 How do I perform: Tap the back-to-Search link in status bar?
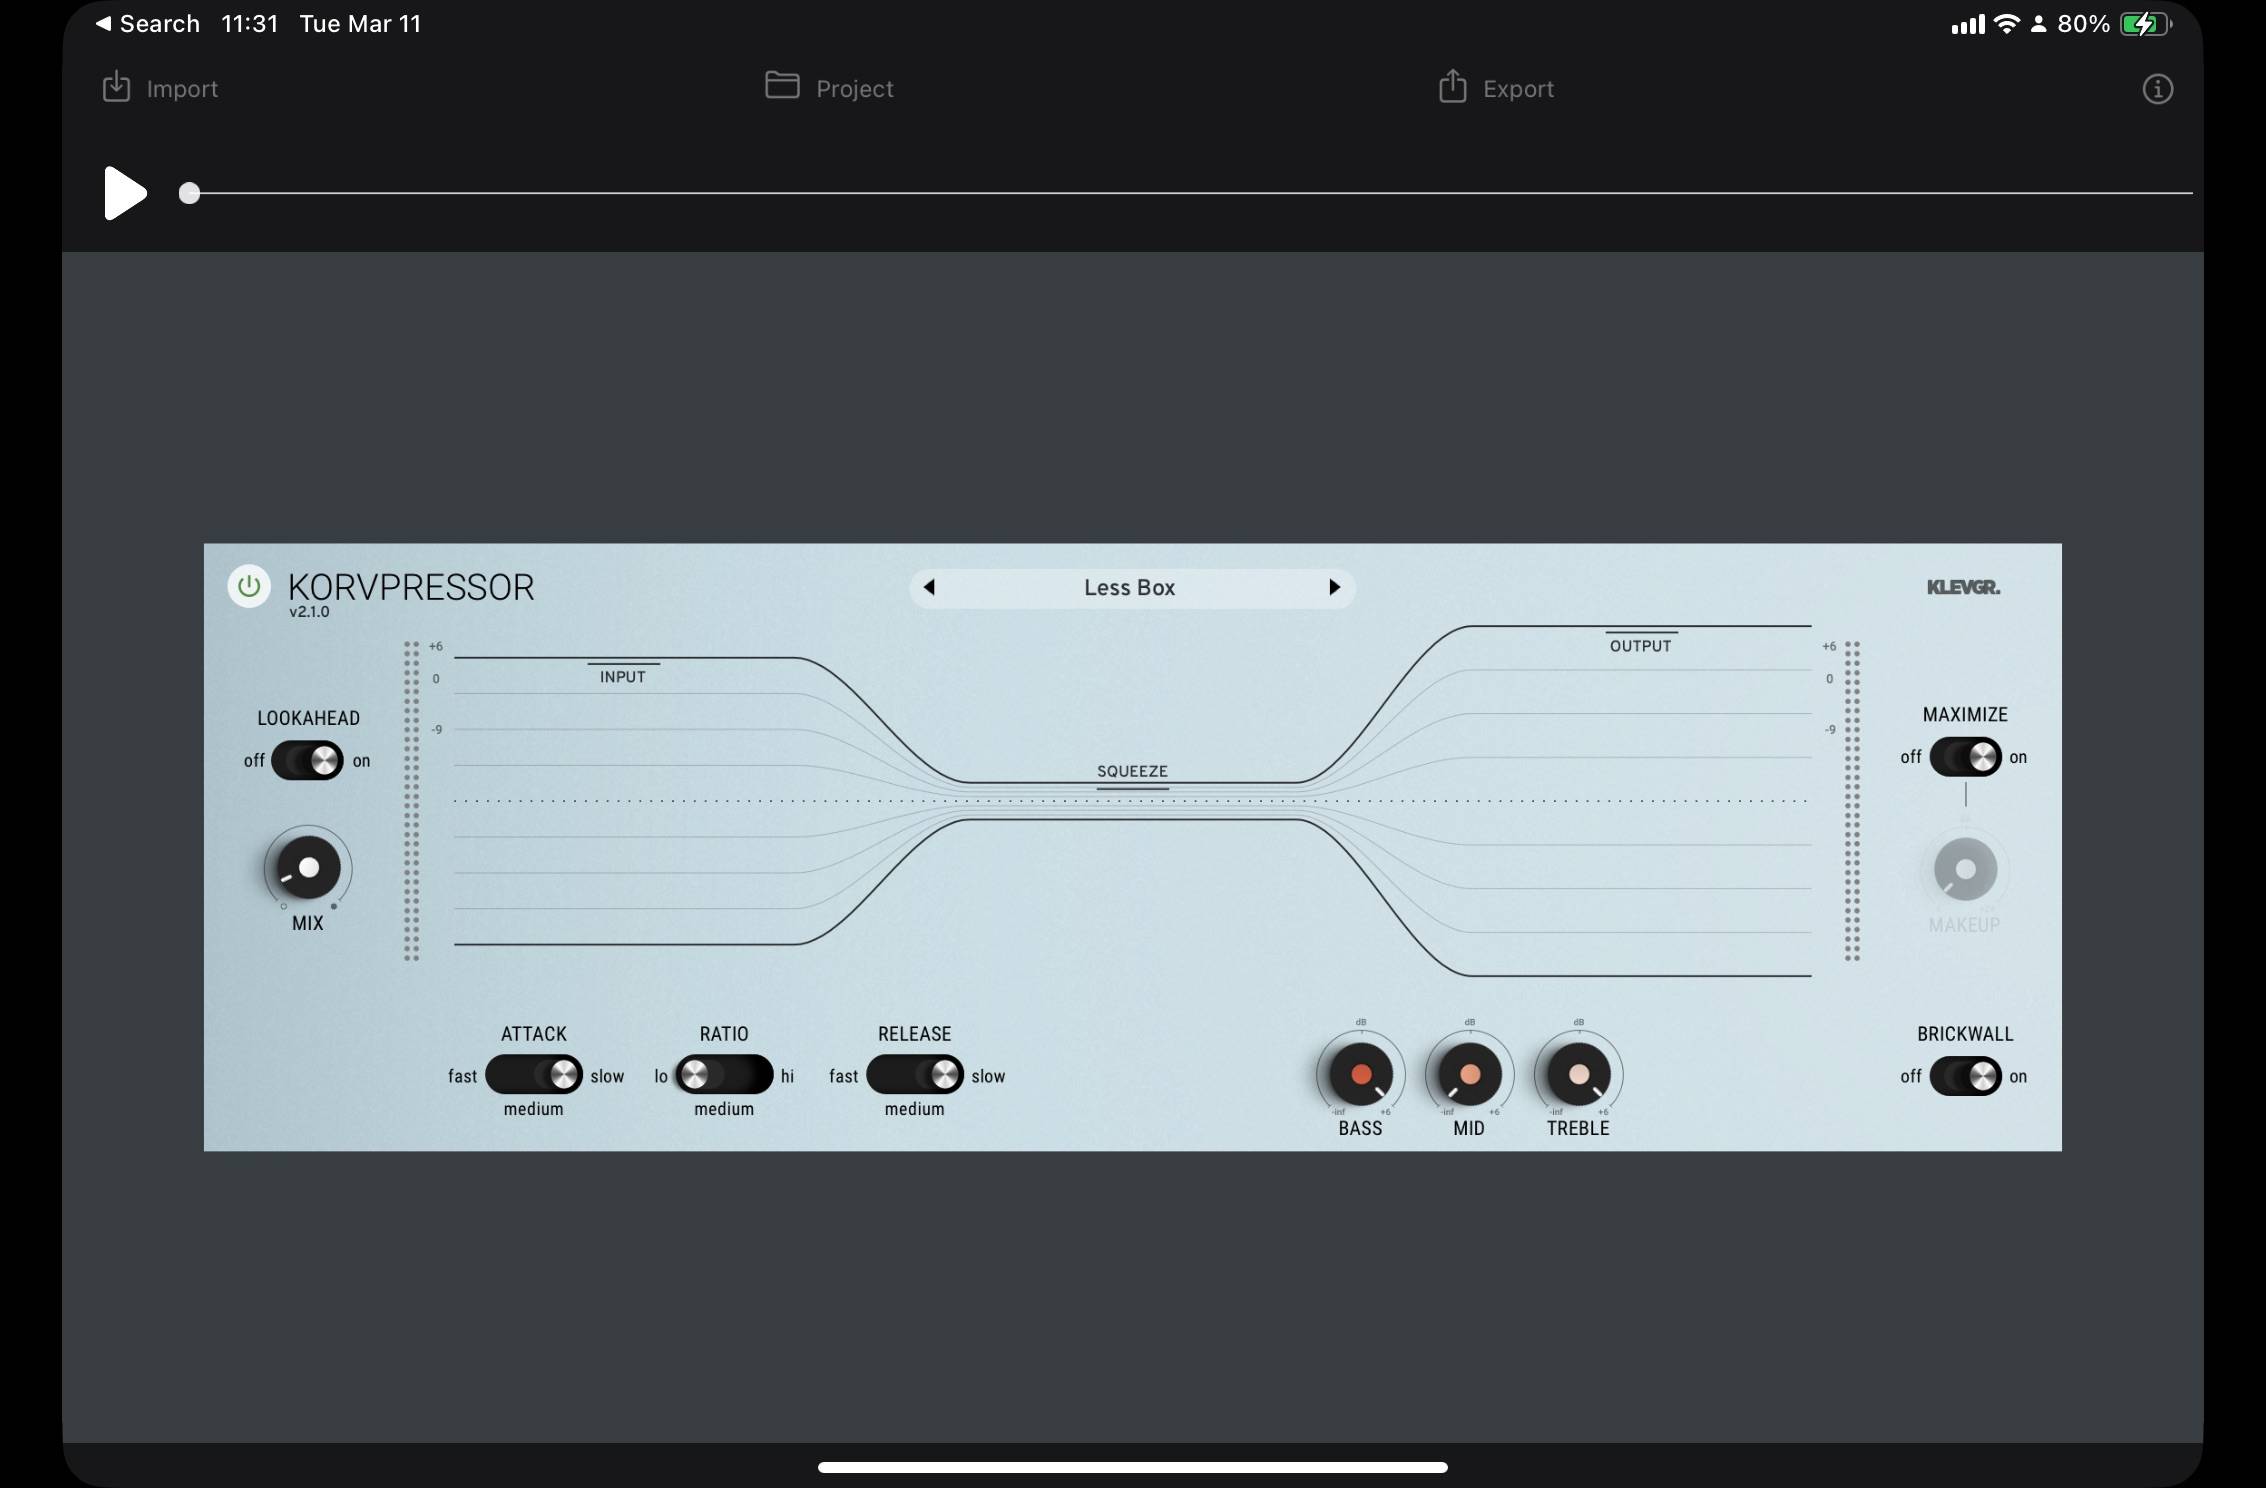(148, 24)
